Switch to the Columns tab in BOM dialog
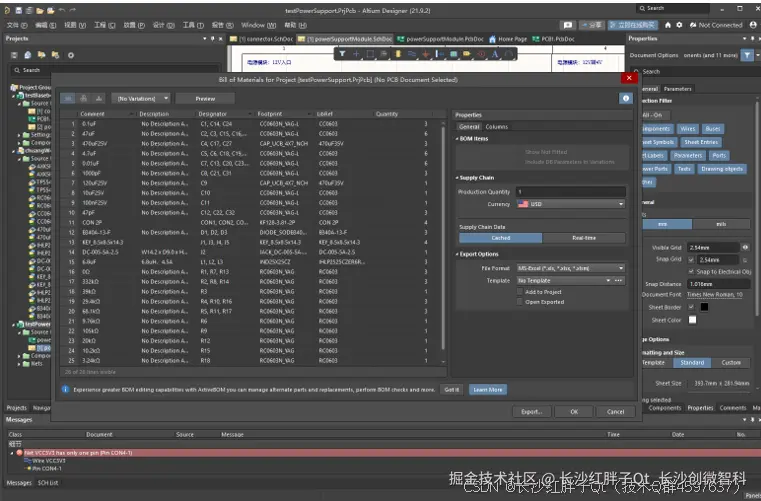The height and width of the screenshot is (501, 761). [496, 127]
